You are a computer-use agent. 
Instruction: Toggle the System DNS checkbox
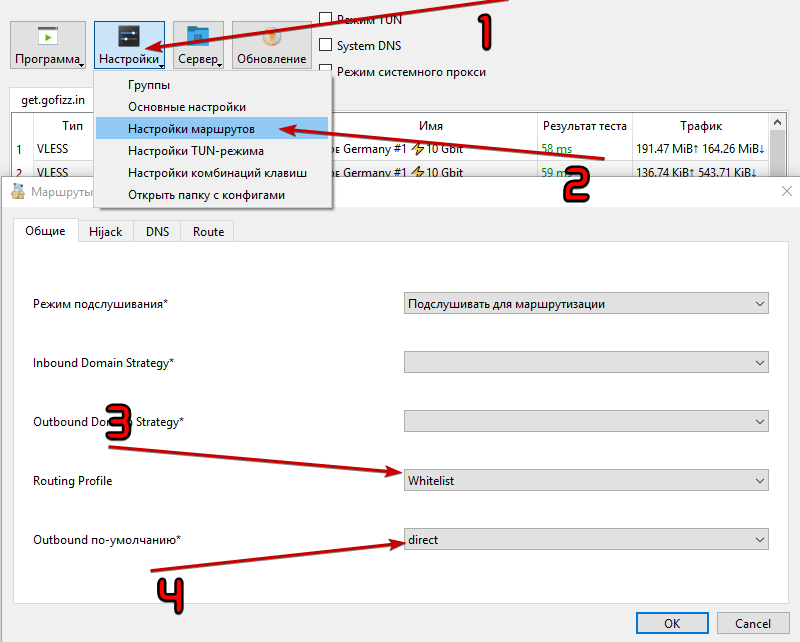tap(325, 45)
